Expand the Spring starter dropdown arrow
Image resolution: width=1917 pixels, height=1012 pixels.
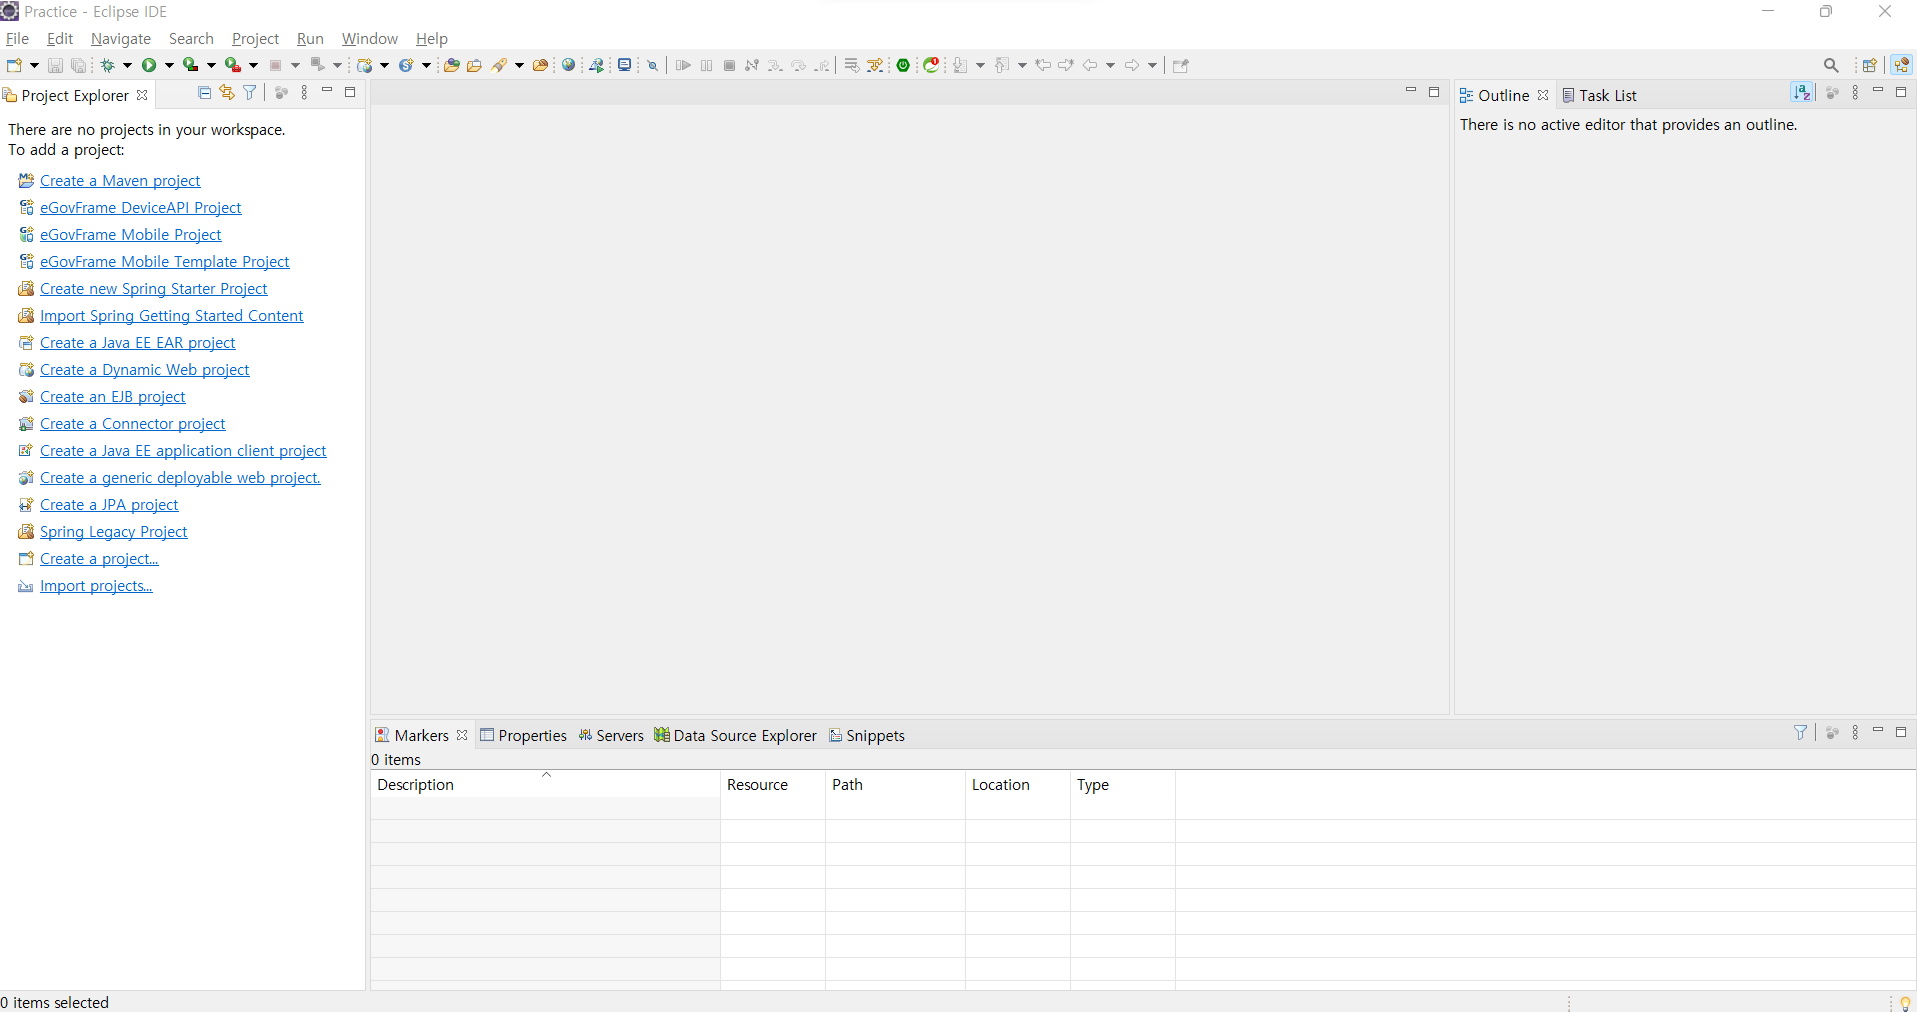426,65
